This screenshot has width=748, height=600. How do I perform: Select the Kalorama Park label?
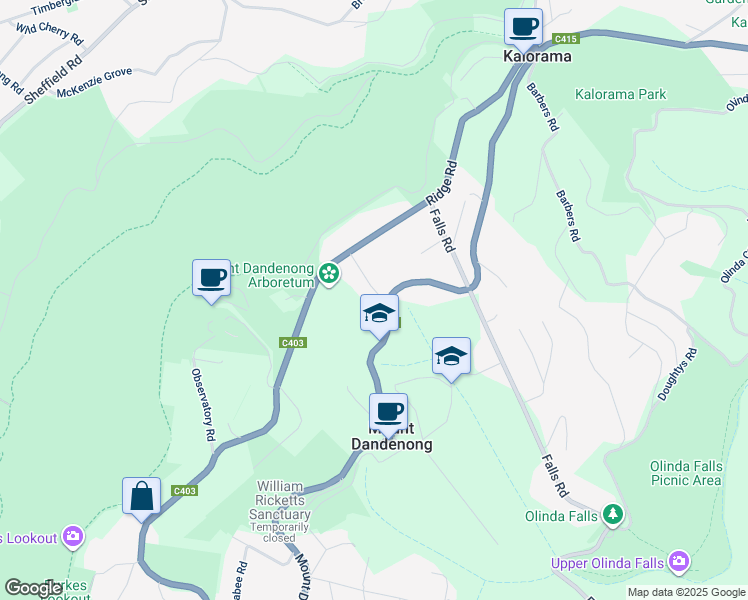click(x=620, y=94)
